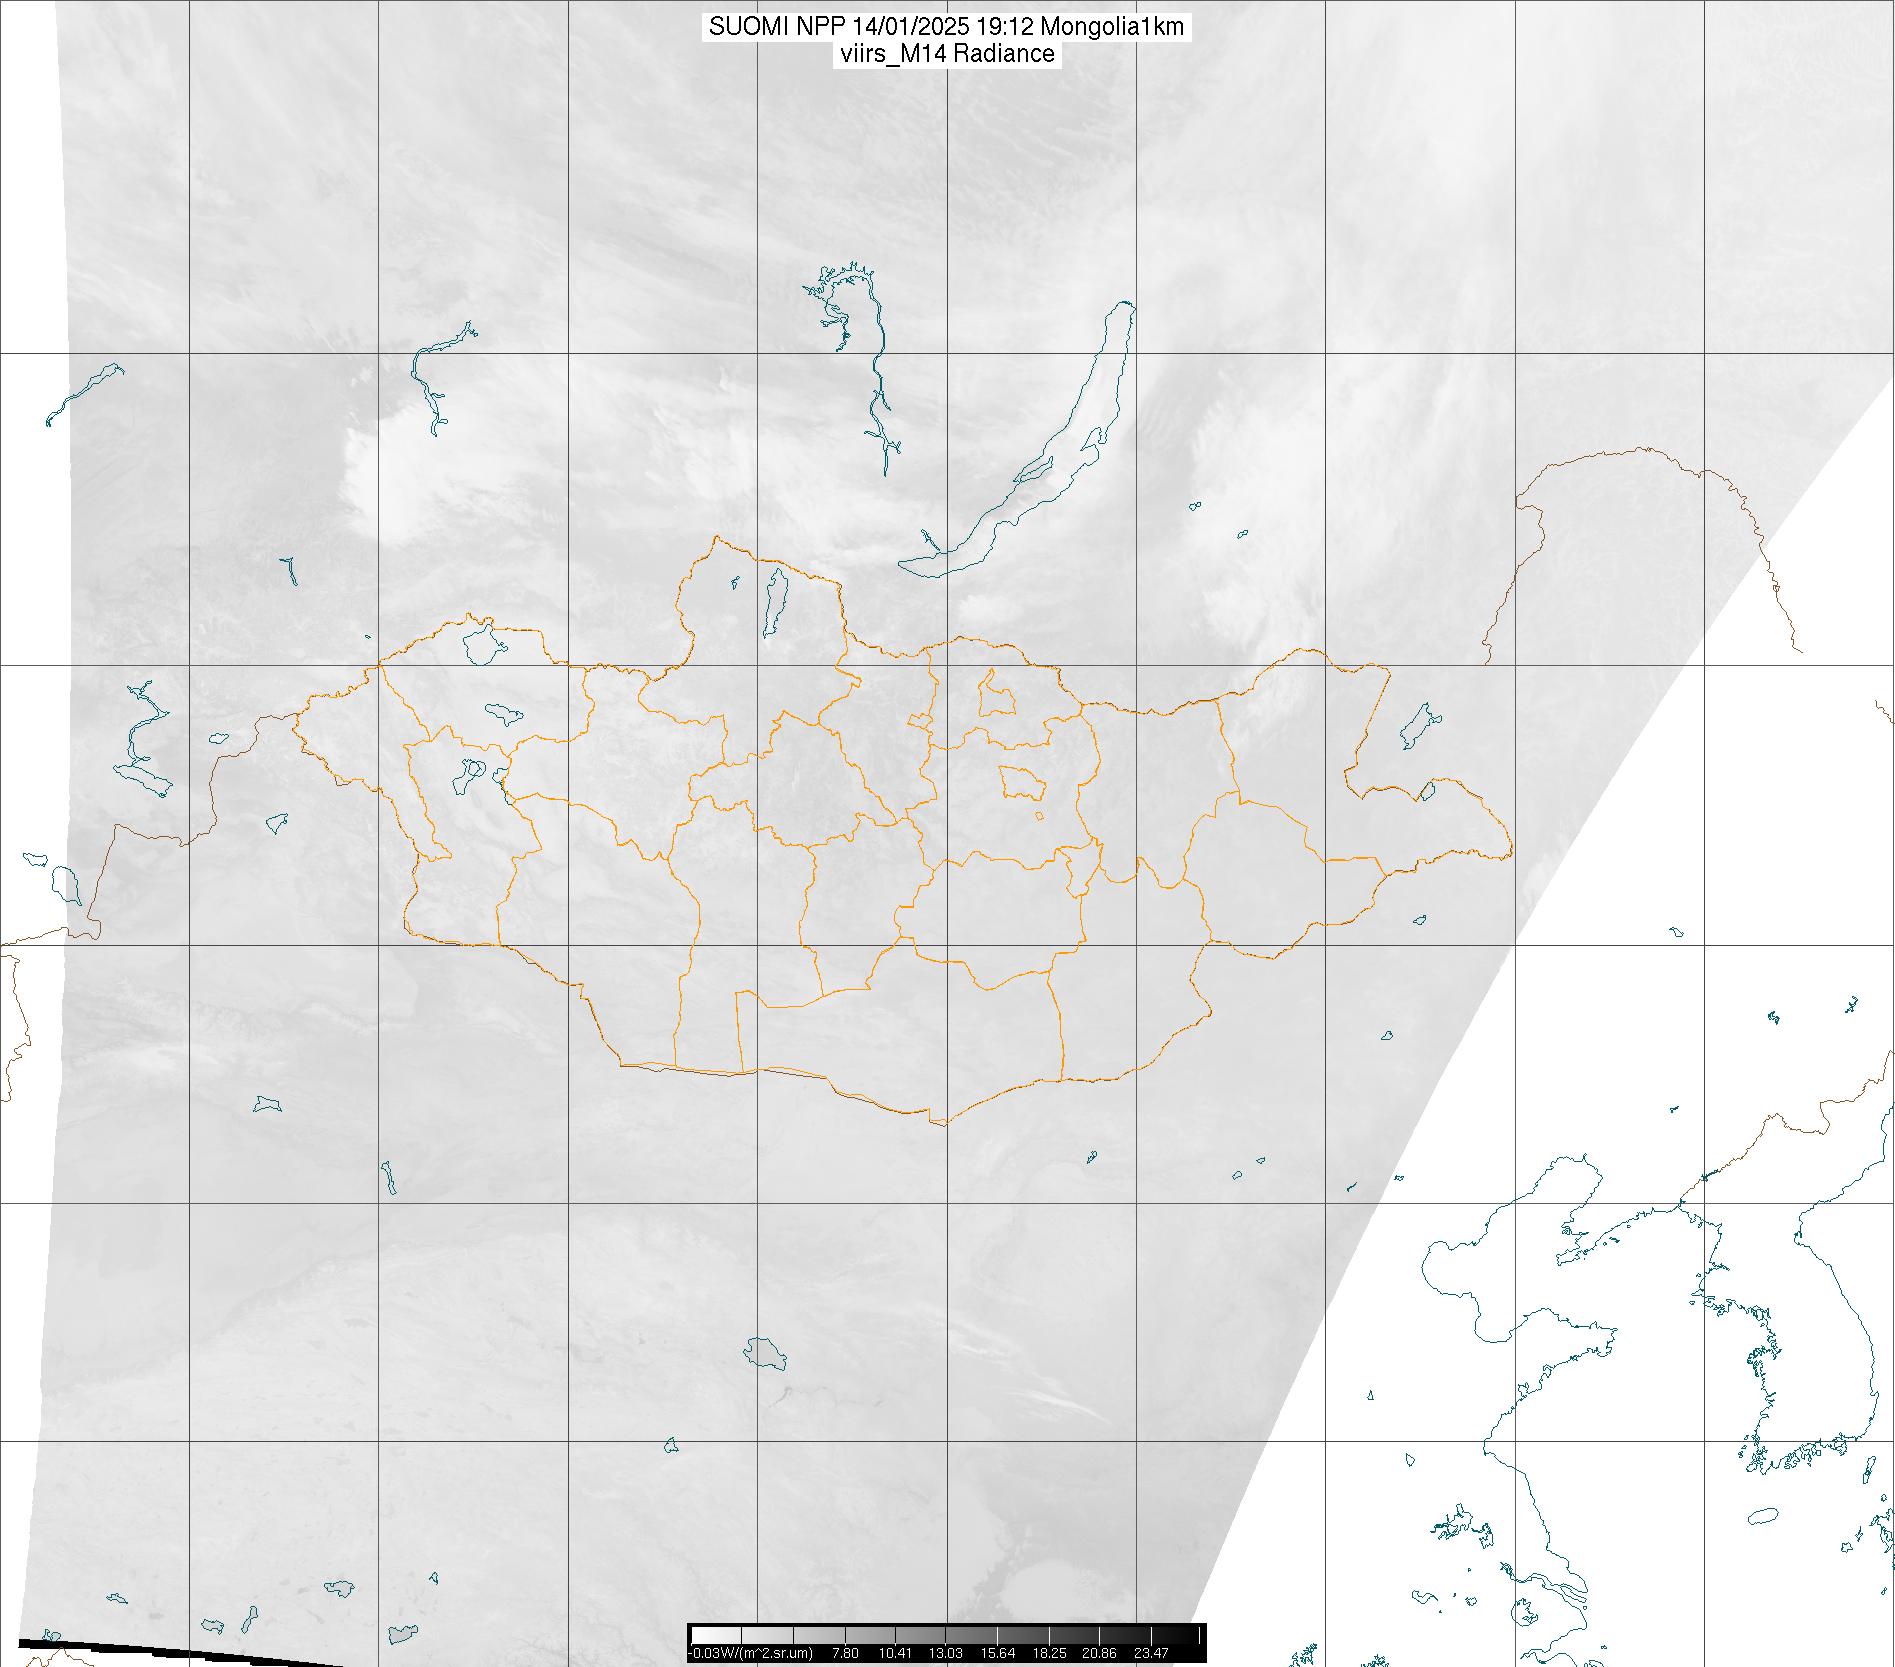Image resolution: width=1895 pixels, height=1667 pixels.
Task: Click the southernmost tip of Mongolia's border
Action: coord(940,1124)
